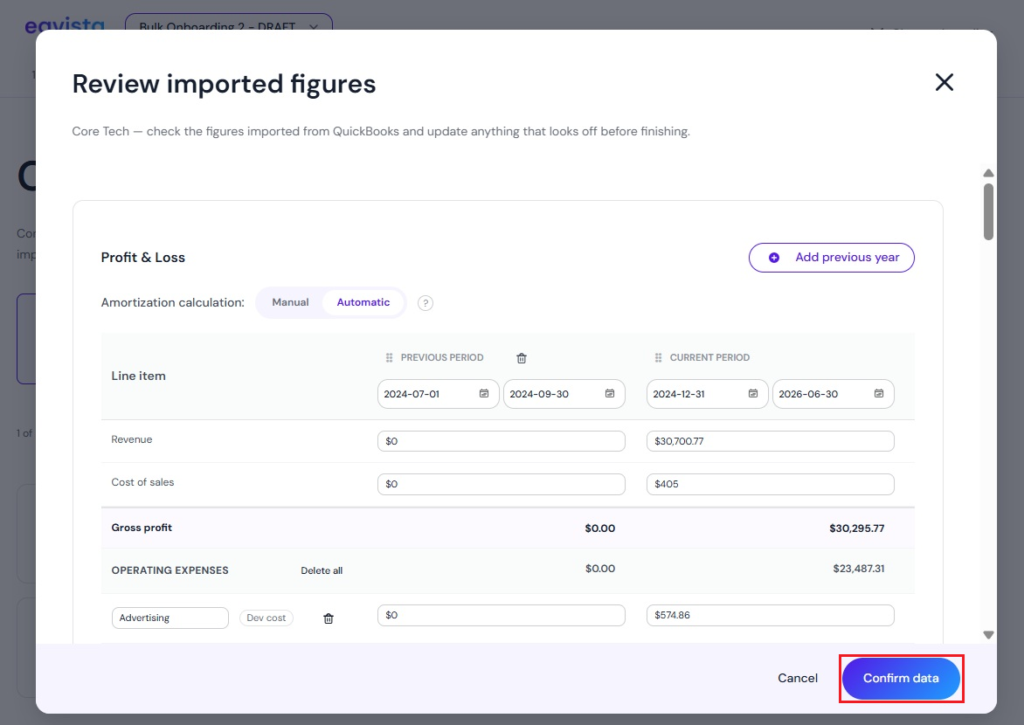1024x725 pixels.
Task: Click the OPERATING EXPENSES label
Action: [170, 570]
